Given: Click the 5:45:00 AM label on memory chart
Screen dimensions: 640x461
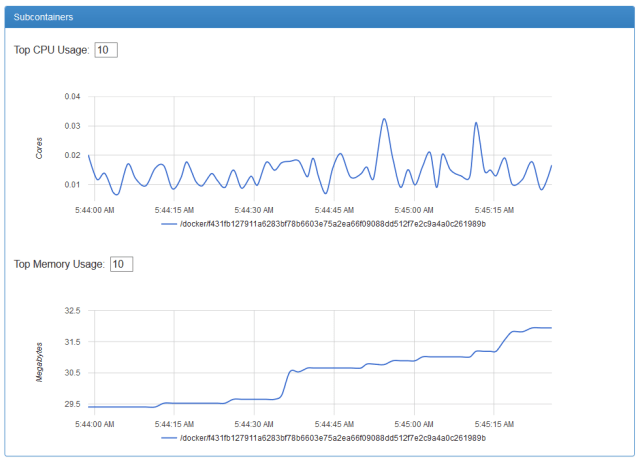Looking at the screenshot, I should (414, 424).
